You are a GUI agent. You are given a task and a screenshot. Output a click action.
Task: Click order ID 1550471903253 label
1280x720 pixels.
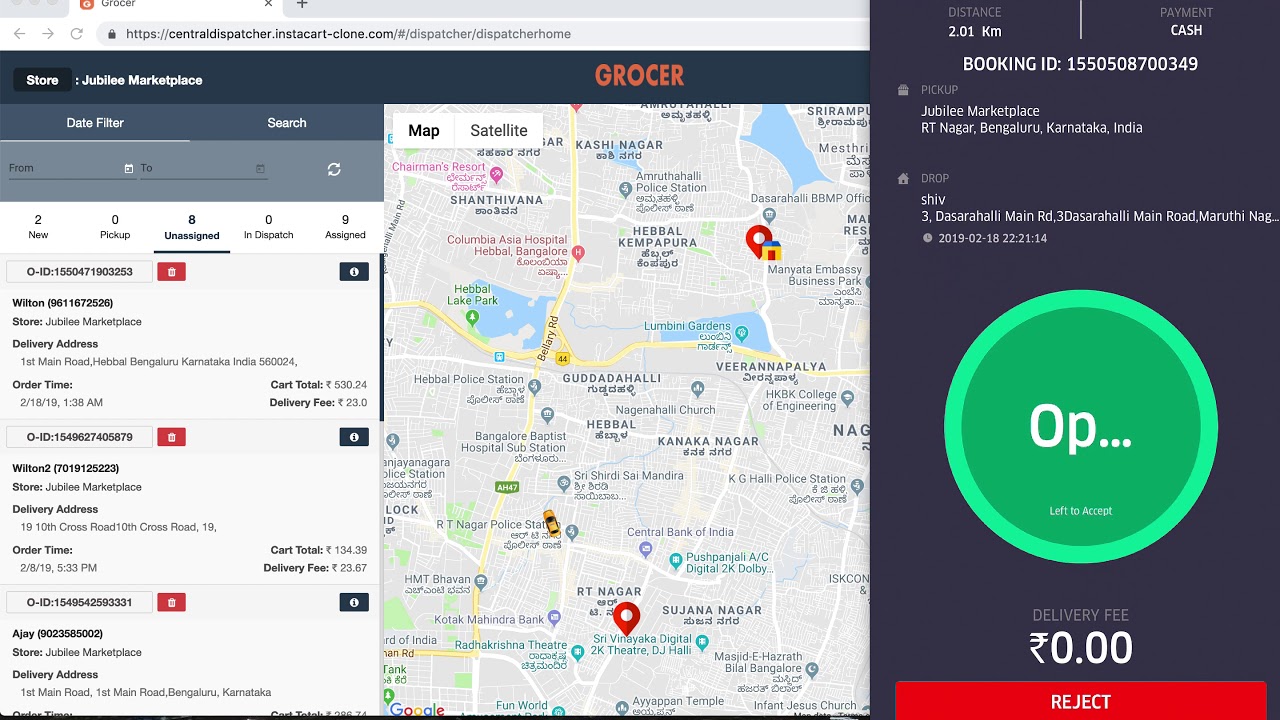79,271
